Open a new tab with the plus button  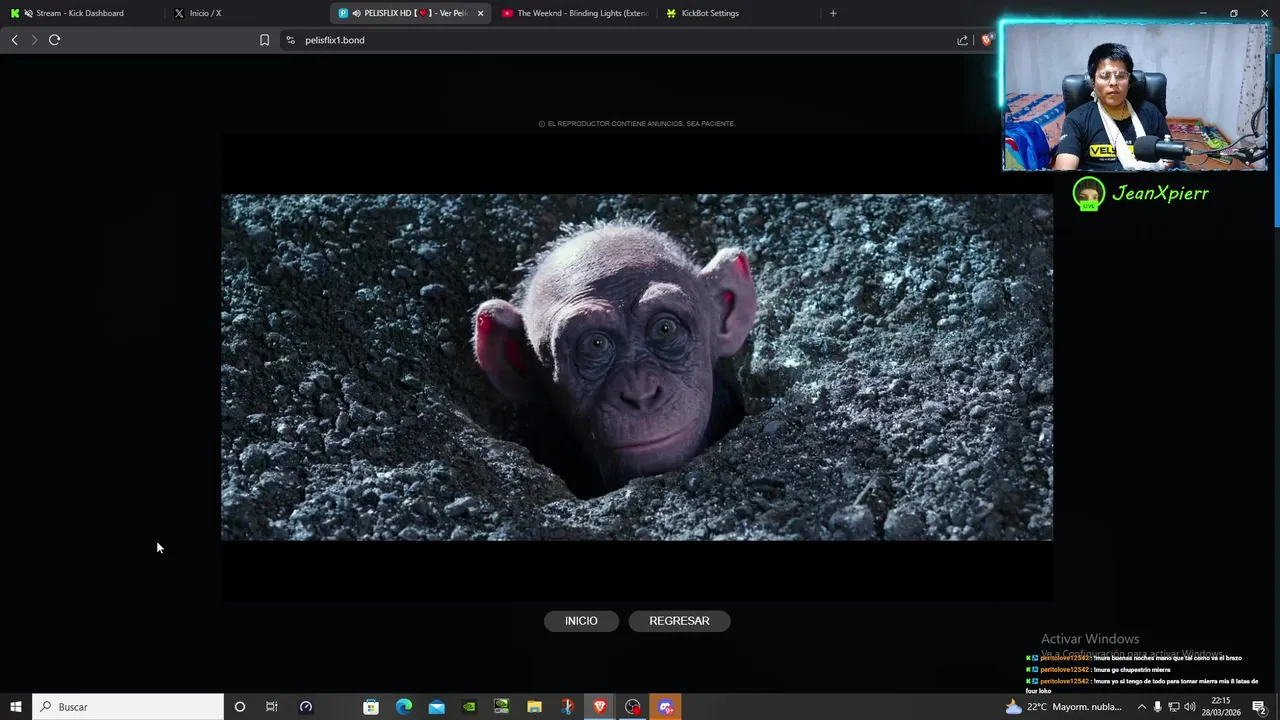point(833,13)
